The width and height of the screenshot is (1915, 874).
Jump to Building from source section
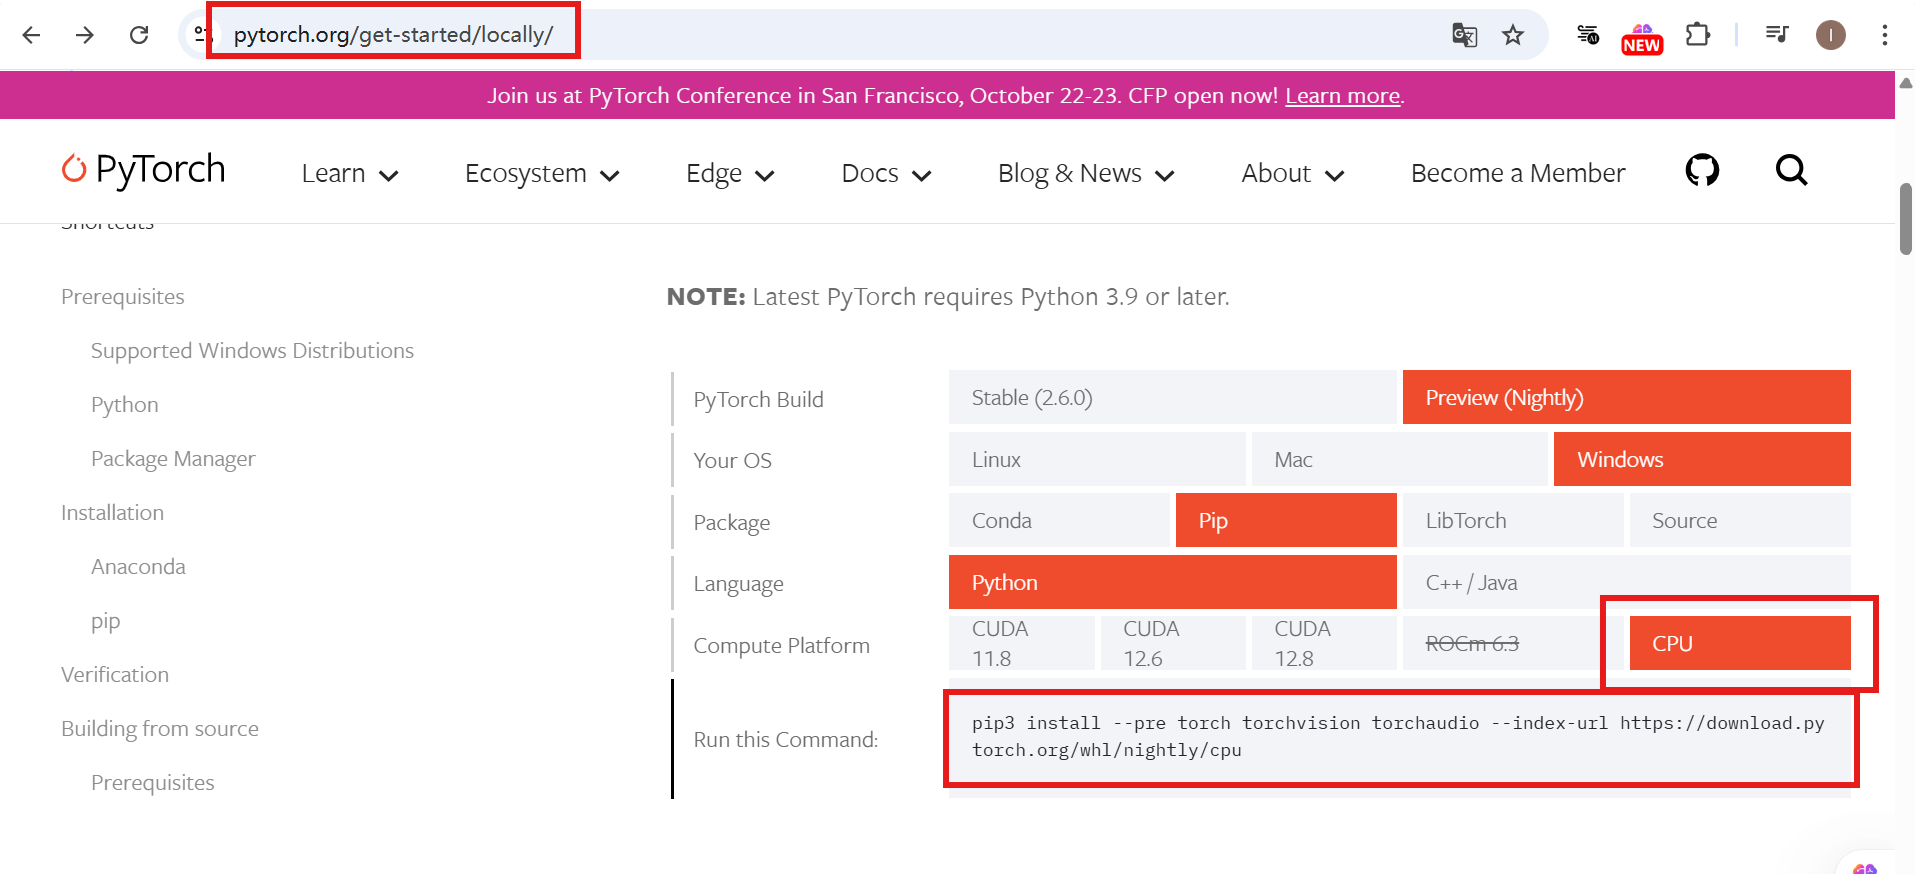tap(160, 729)
